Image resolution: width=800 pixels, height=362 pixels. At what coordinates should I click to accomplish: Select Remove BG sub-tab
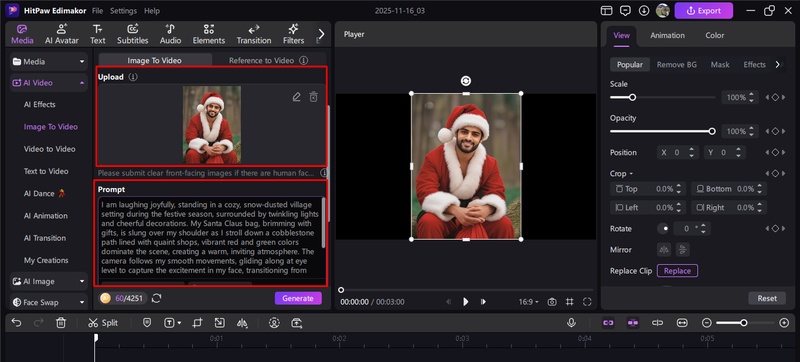click(x=677, y=65)
